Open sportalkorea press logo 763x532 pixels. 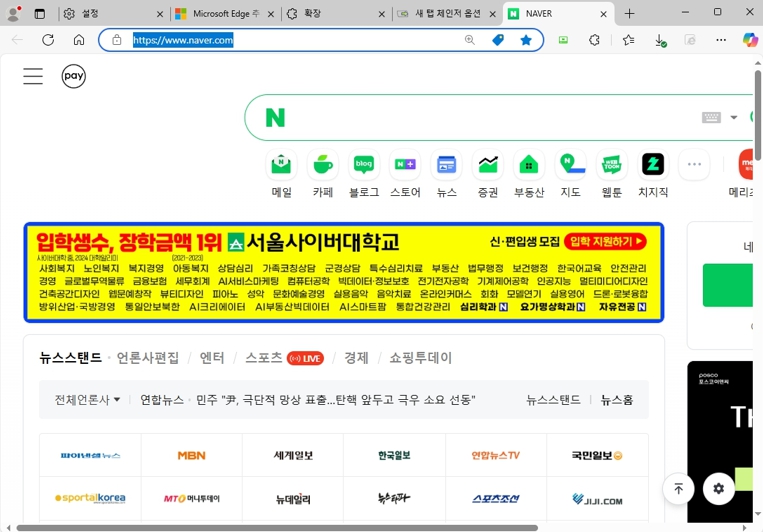tap(91, 498)
